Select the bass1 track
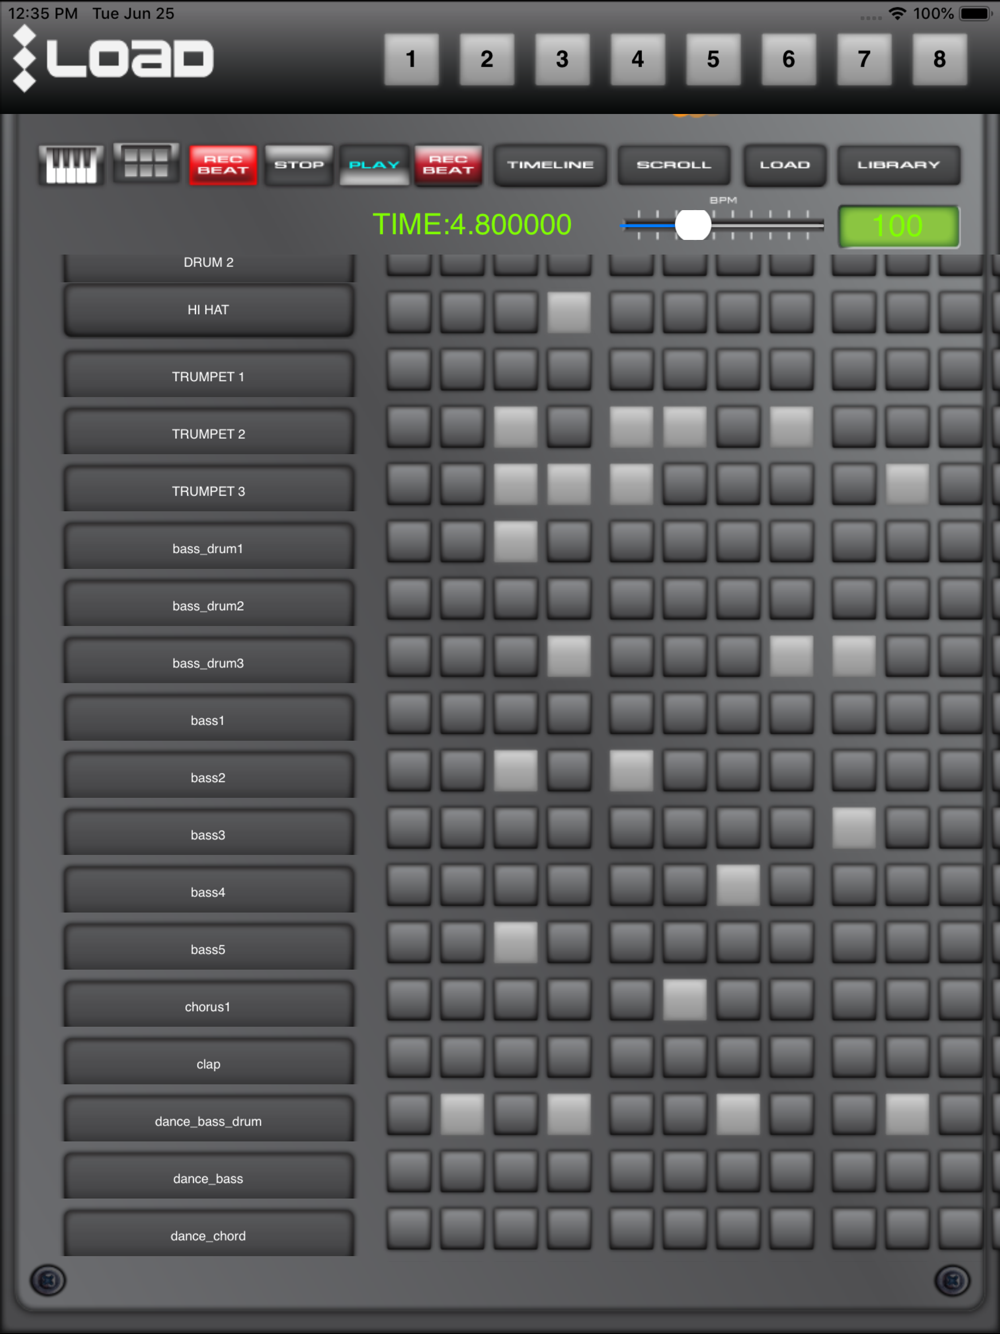 (x=208, y=719)
